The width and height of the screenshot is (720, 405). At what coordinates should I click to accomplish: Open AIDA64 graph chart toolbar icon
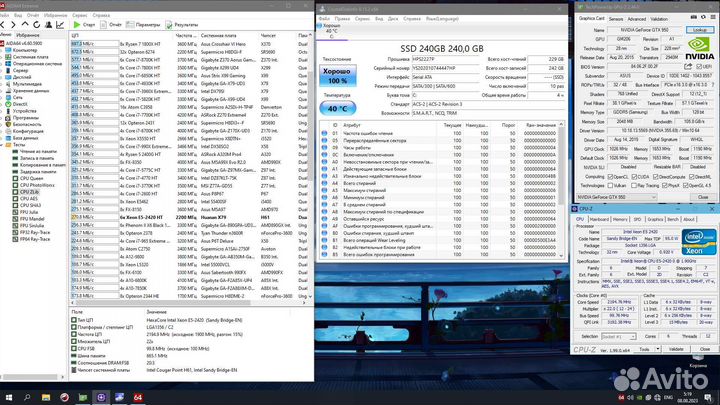tap(60, 25)
